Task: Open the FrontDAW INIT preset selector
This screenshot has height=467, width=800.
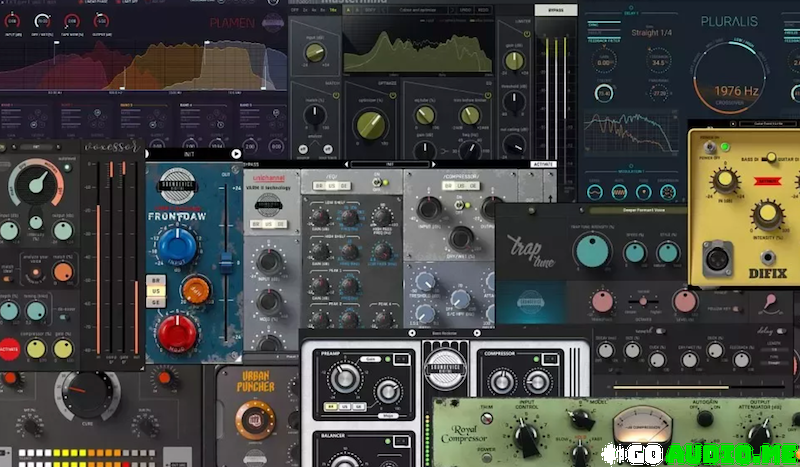Action: point(189,154)
